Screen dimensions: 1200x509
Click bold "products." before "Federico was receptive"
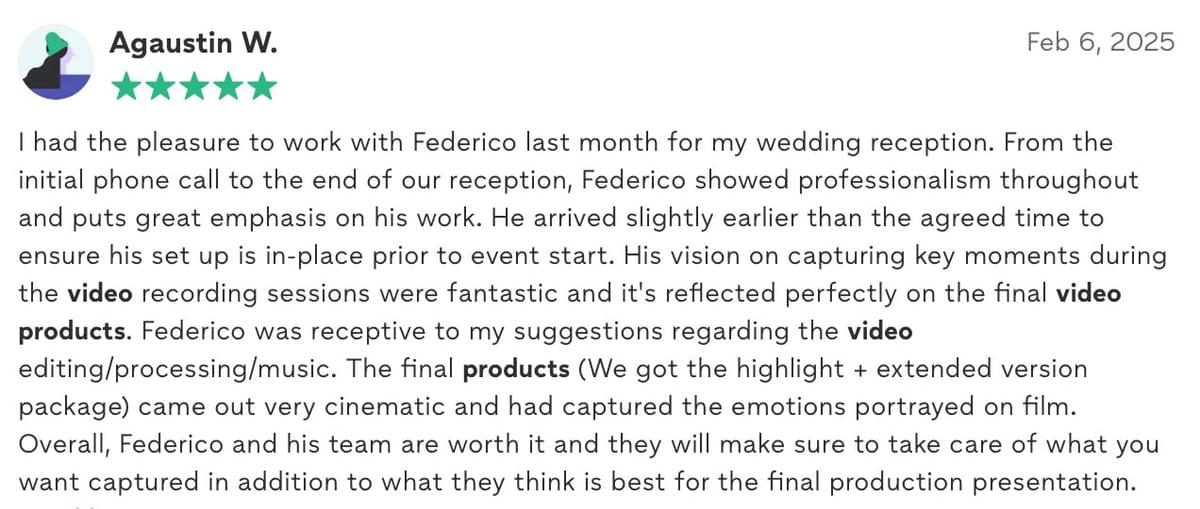coord(72,331)
